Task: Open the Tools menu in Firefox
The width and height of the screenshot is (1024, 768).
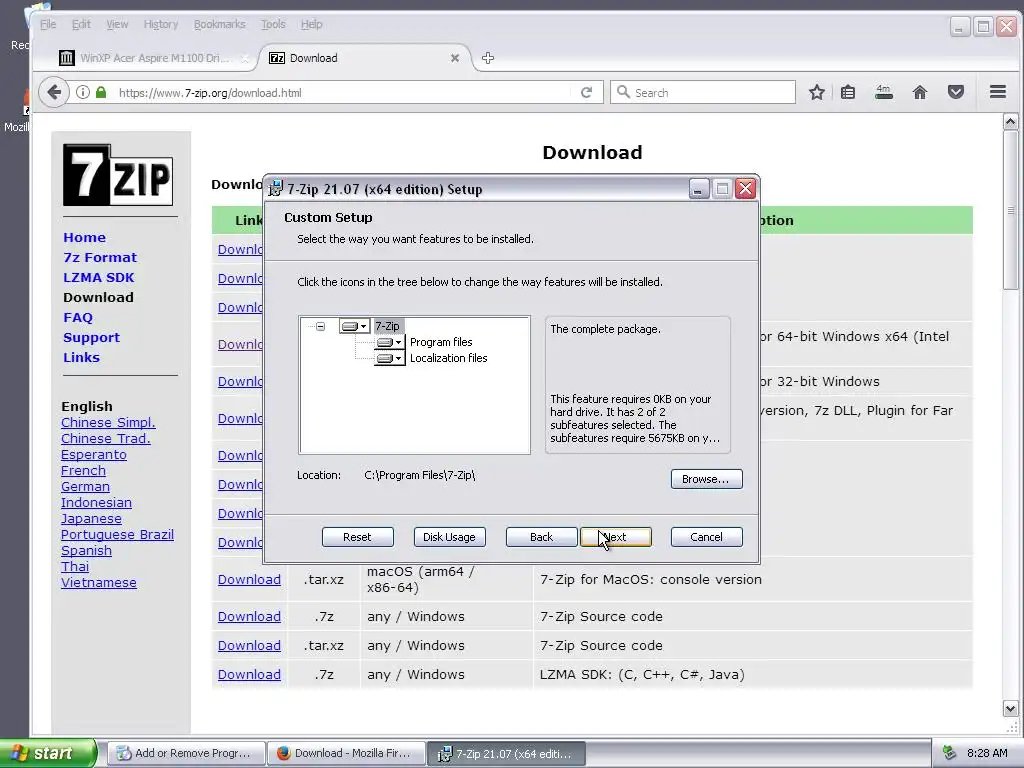Action: 273,24
